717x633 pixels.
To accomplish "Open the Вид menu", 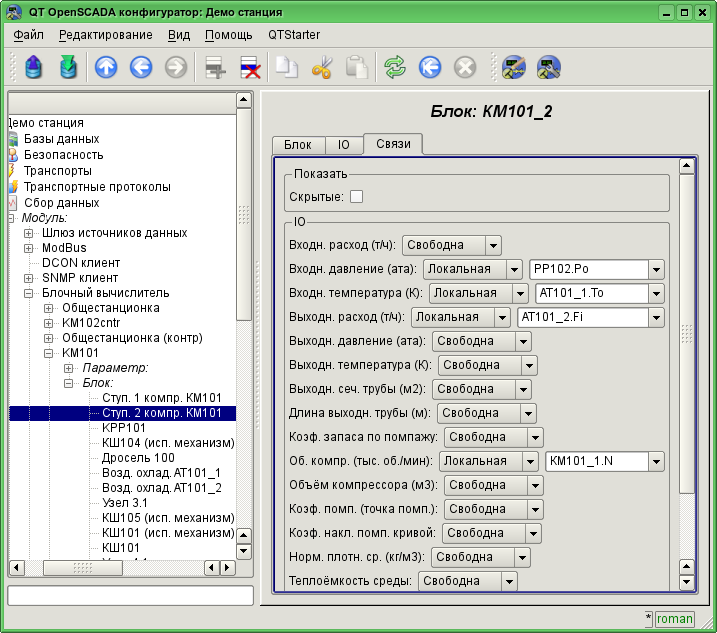I will pos(179,35).
